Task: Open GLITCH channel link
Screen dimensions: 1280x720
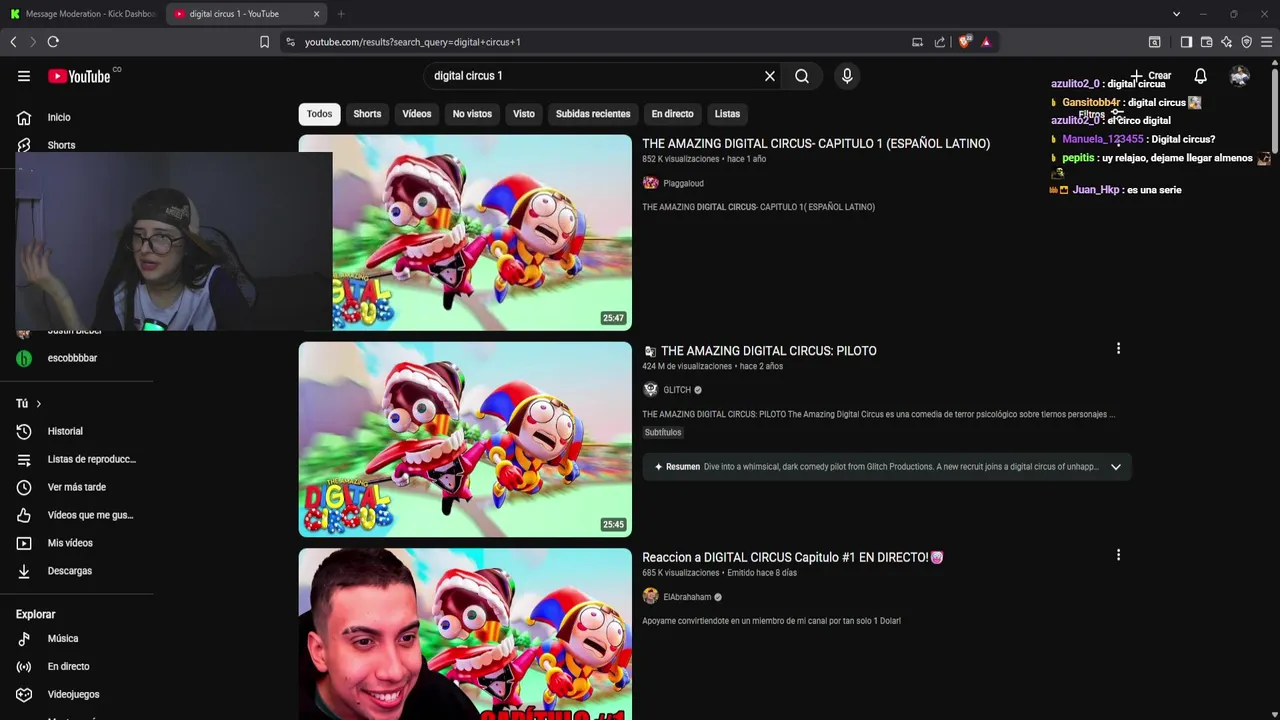Action: click(677, 390)
